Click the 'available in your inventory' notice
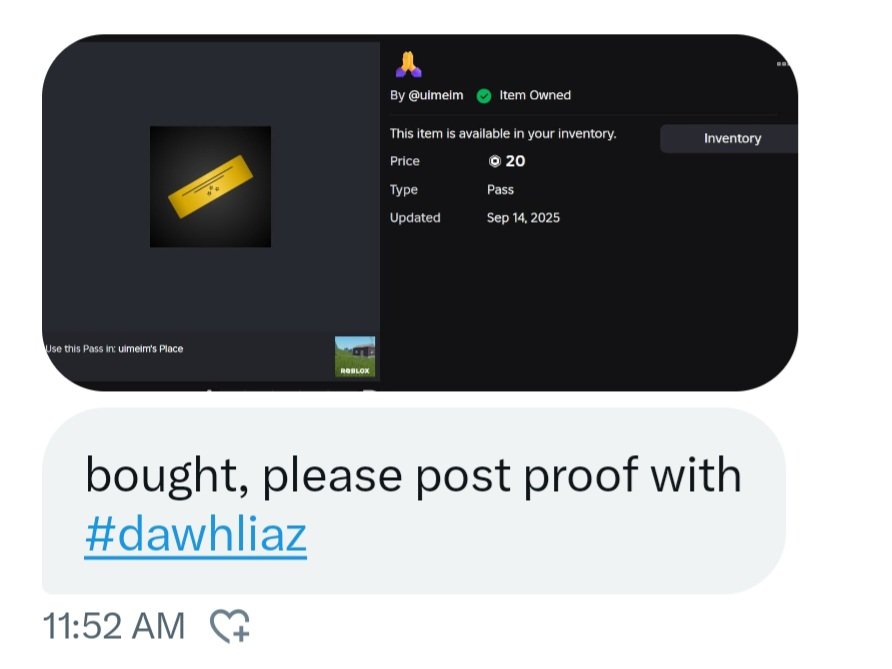 click(x=503, y=134)
